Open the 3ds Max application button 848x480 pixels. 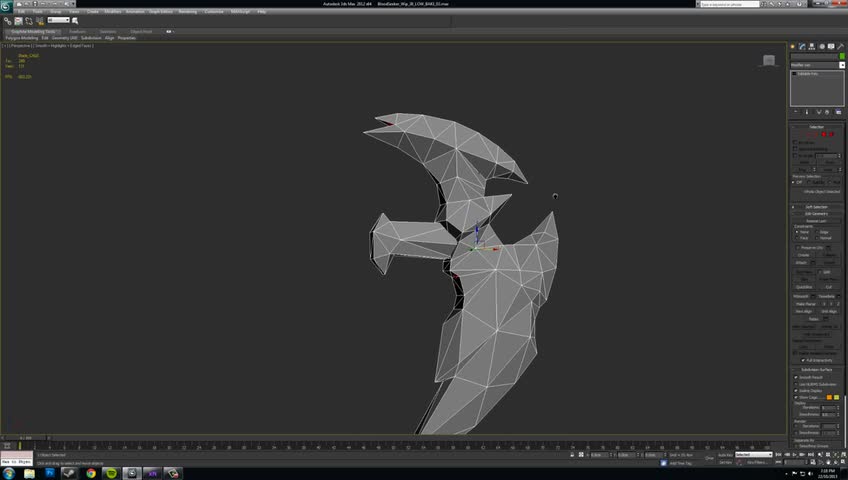click(x=6, y=6)
